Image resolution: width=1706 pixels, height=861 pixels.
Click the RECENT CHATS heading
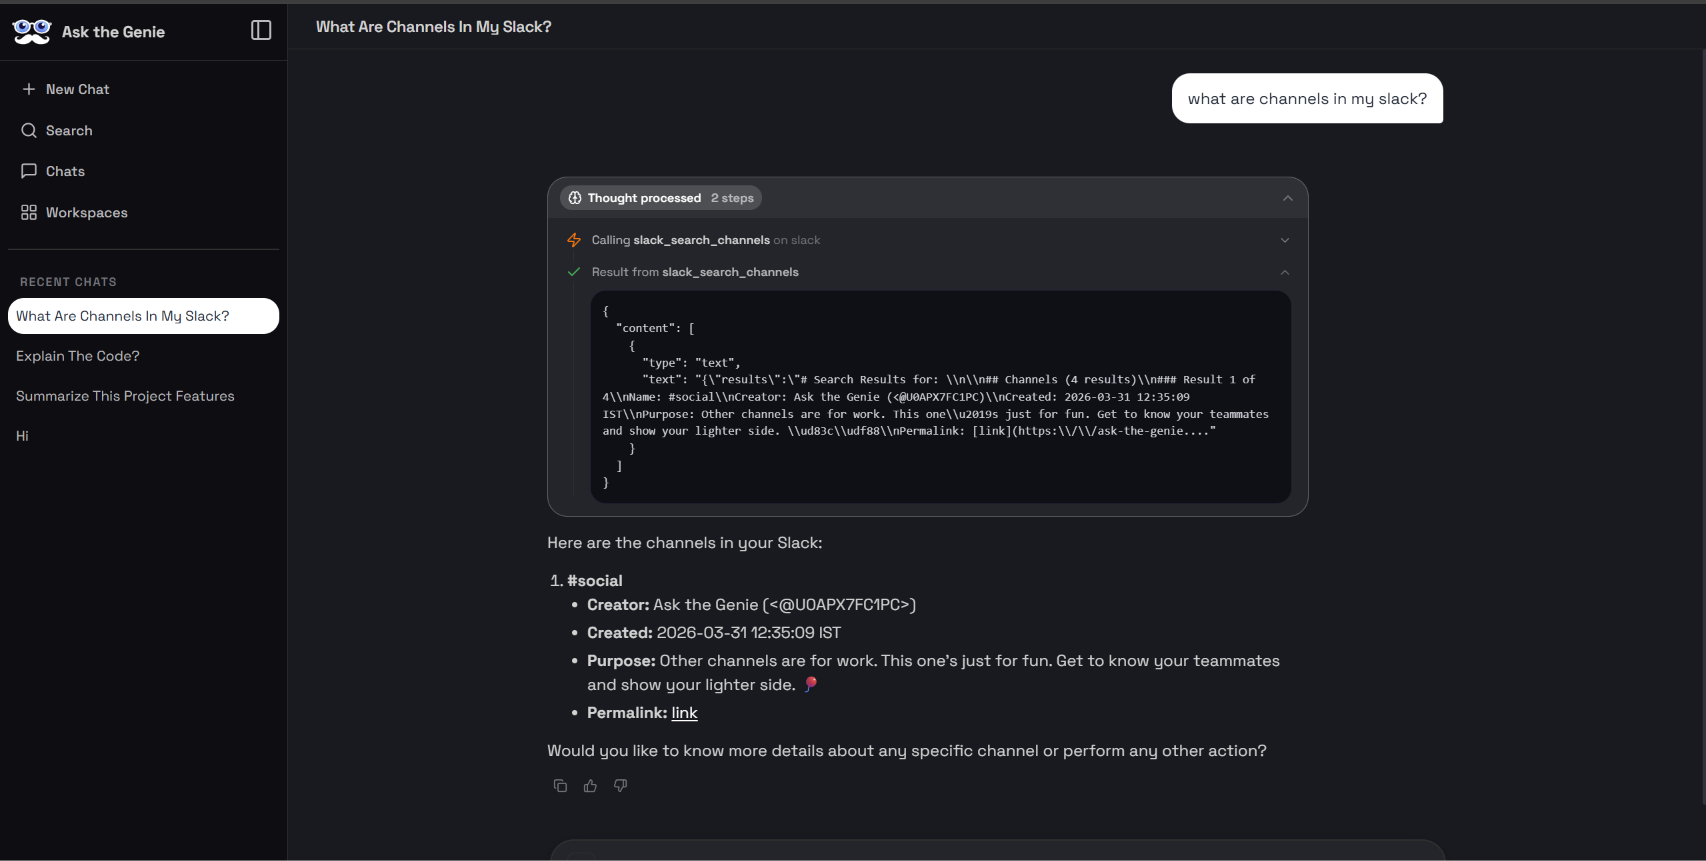[x=68, y=282]
